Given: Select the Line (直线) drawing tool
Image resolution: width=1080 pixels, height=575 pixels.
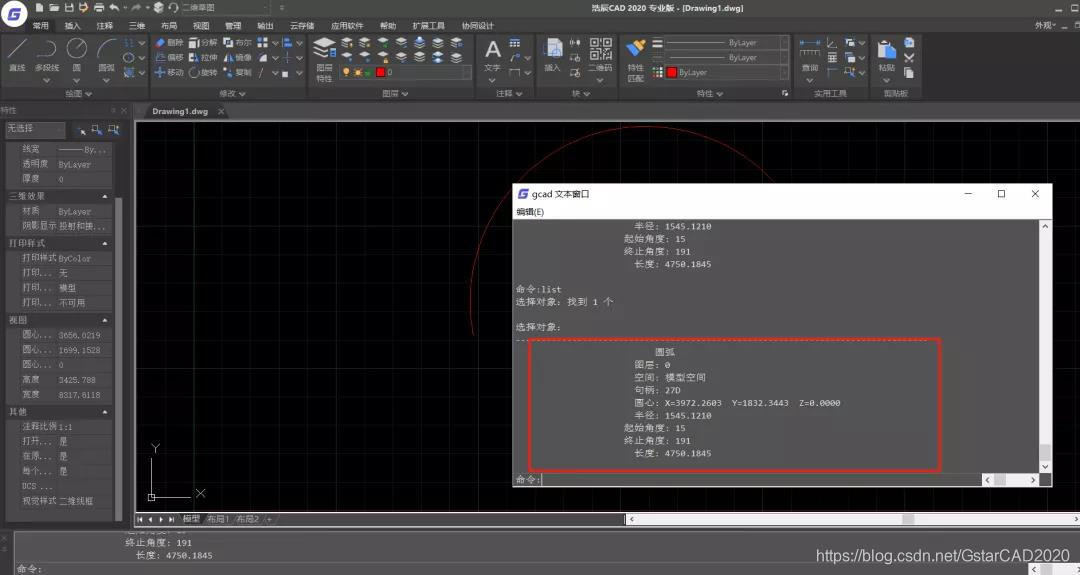Looking at the screenshot, I should (x=17, y=54).
